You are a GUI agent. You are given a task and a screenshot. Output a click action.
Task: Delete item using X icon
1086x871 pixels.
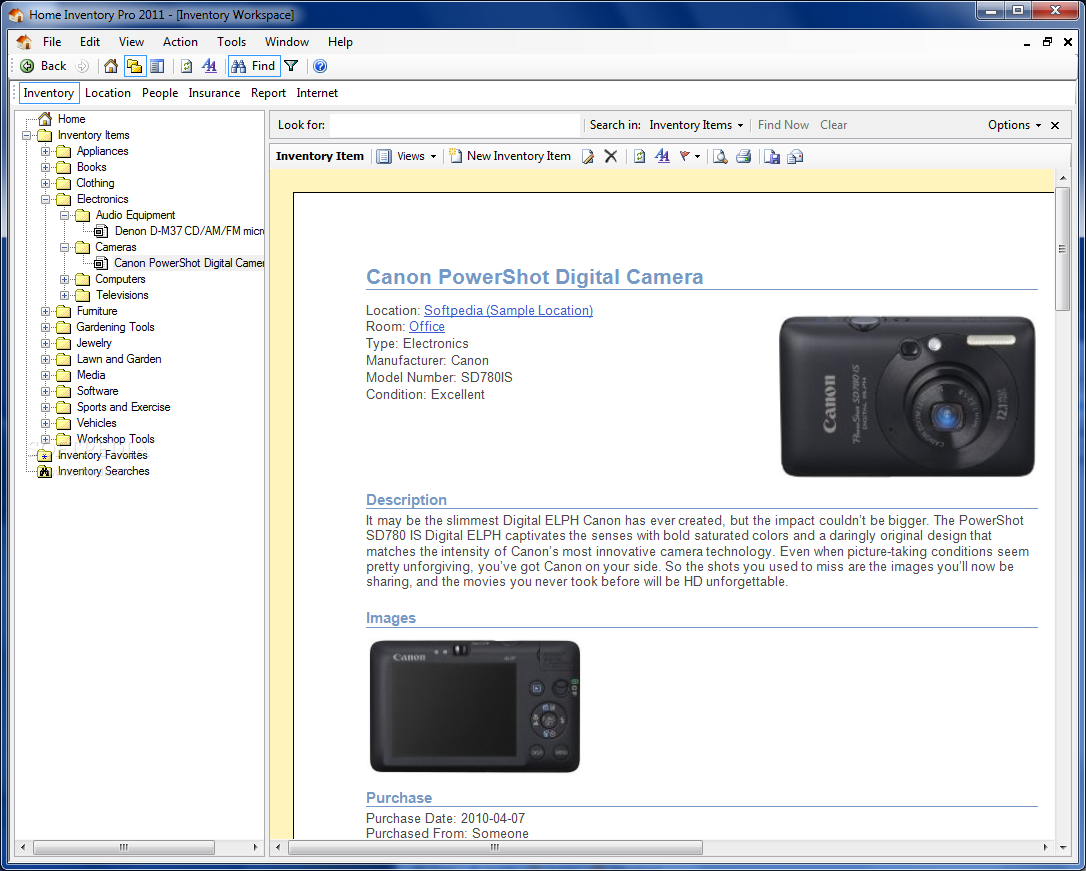tap(611, 156)
